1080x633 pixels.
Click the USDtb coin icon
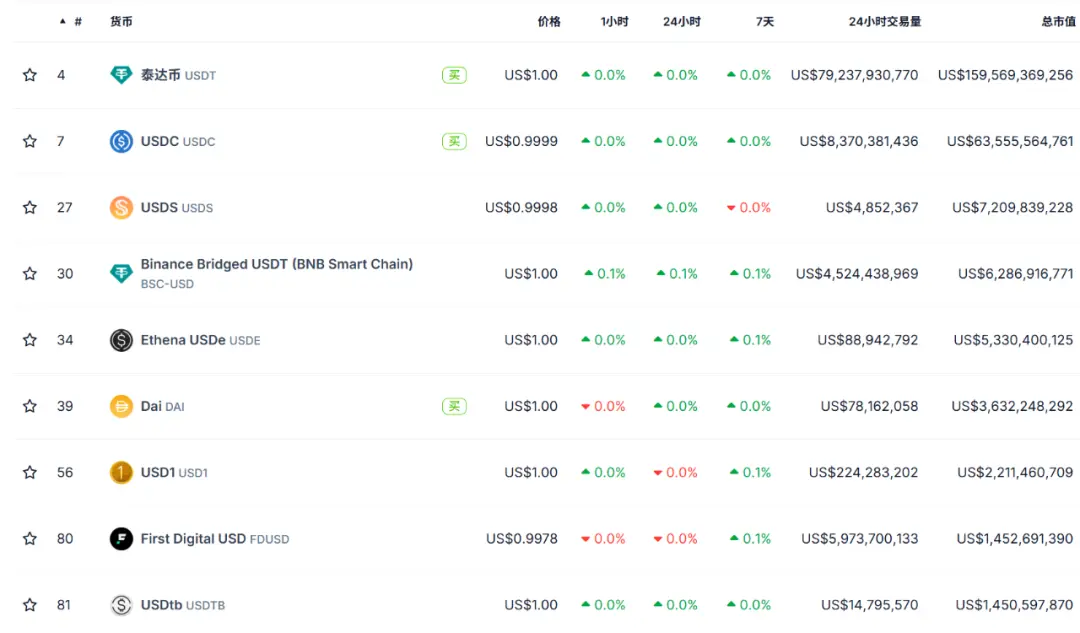(121, 605)
